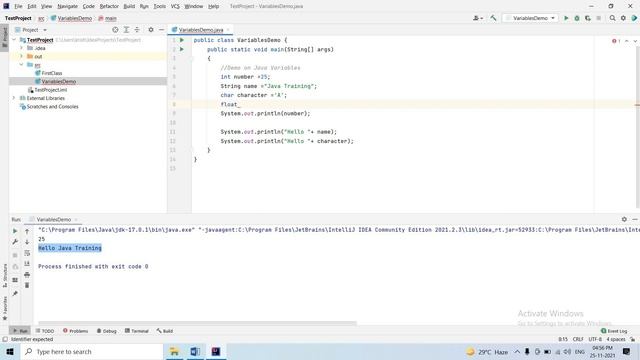The image size is (640, 360).
Task: Open the Debug tool window
Action: [x=107, y=331]
